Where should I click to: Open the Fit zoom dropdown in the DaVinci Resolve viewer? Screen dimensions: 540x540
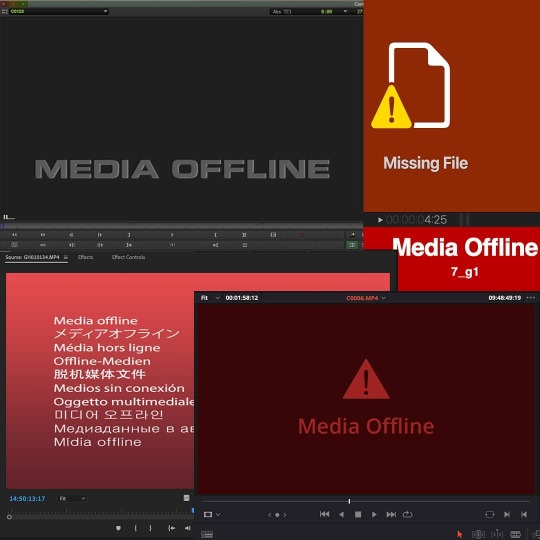pyautogui.click(x=210, y=298)
